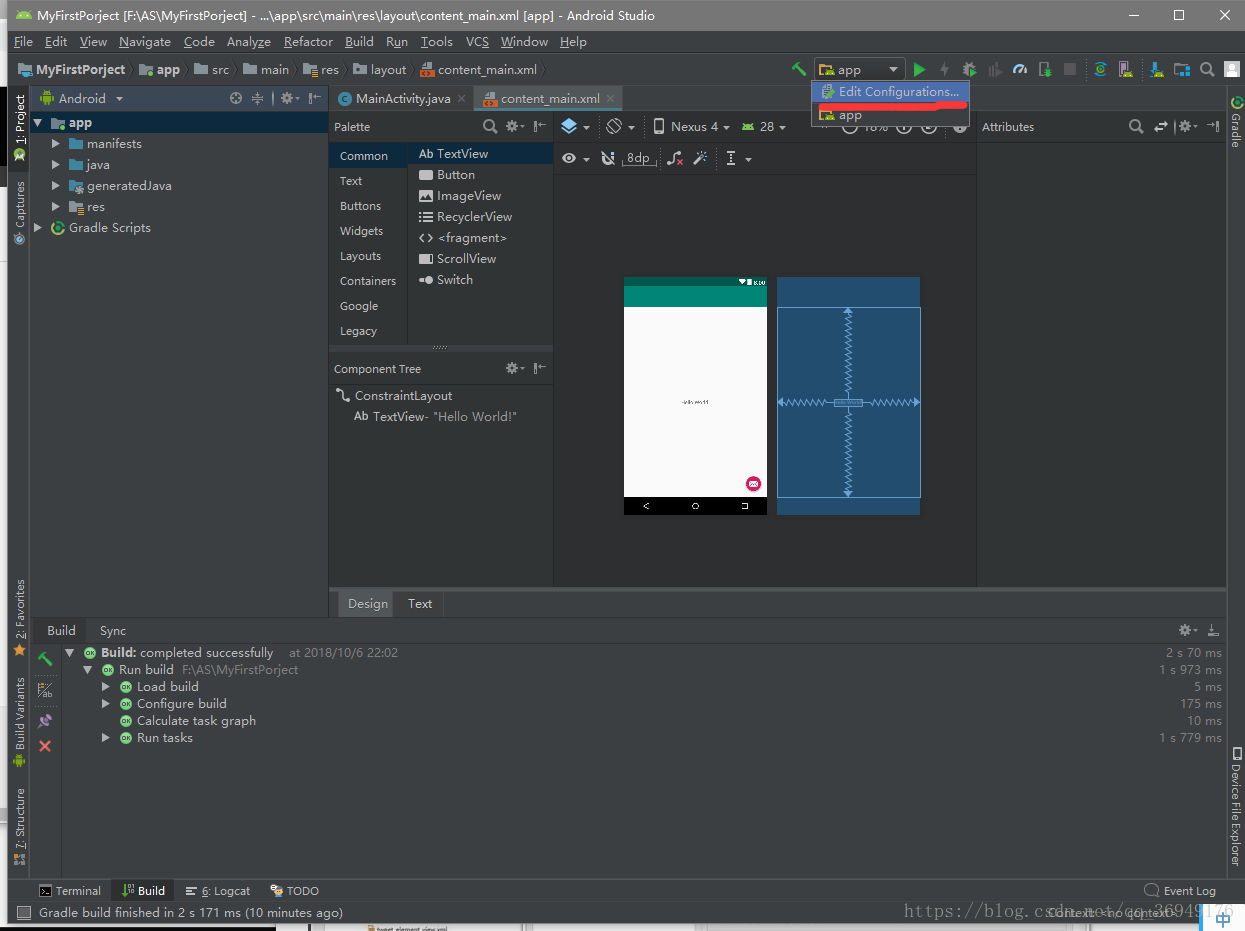This screenshot has width=1245, height=931.
Task: Switch to the Text tab of the layout editor
Action: click(x=420, y=603)
